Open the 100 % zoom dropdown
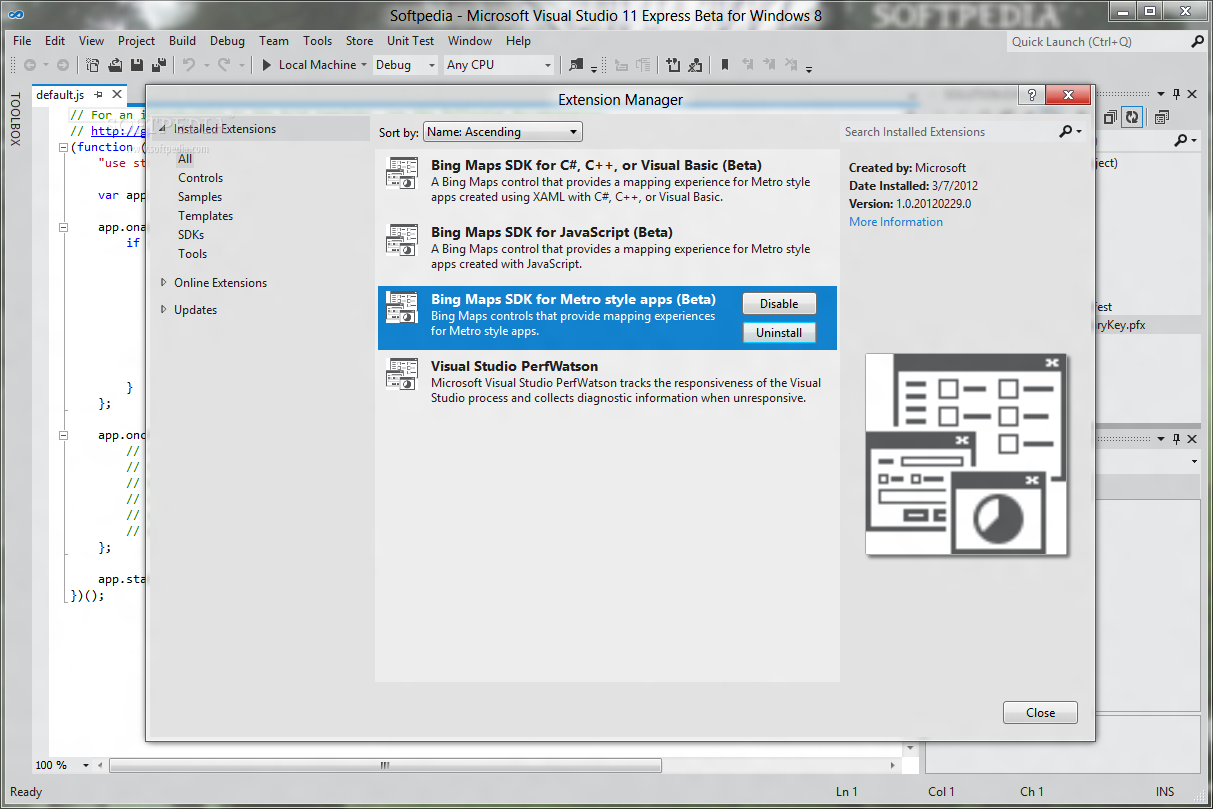Screen dimensions: 1213x809 86,766
